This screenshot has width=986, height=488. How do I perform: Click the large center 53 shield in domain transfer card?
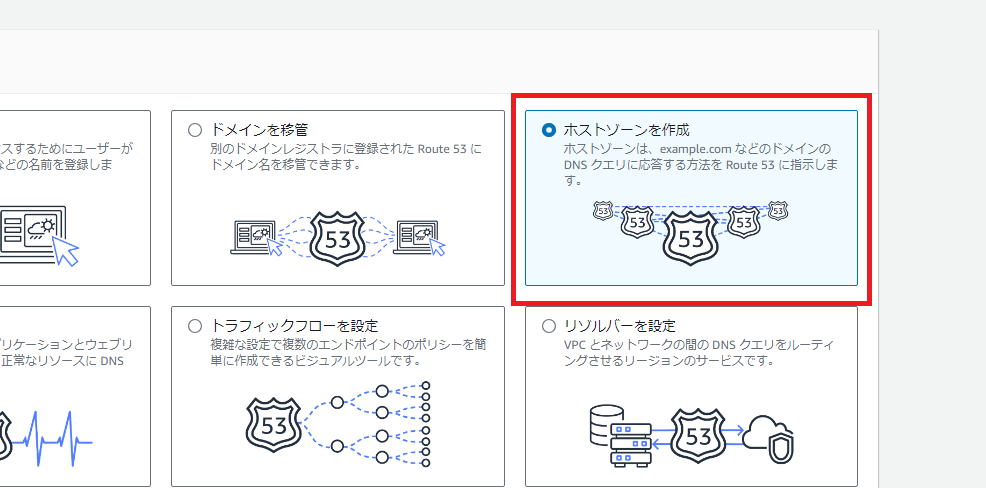[338, 239]
